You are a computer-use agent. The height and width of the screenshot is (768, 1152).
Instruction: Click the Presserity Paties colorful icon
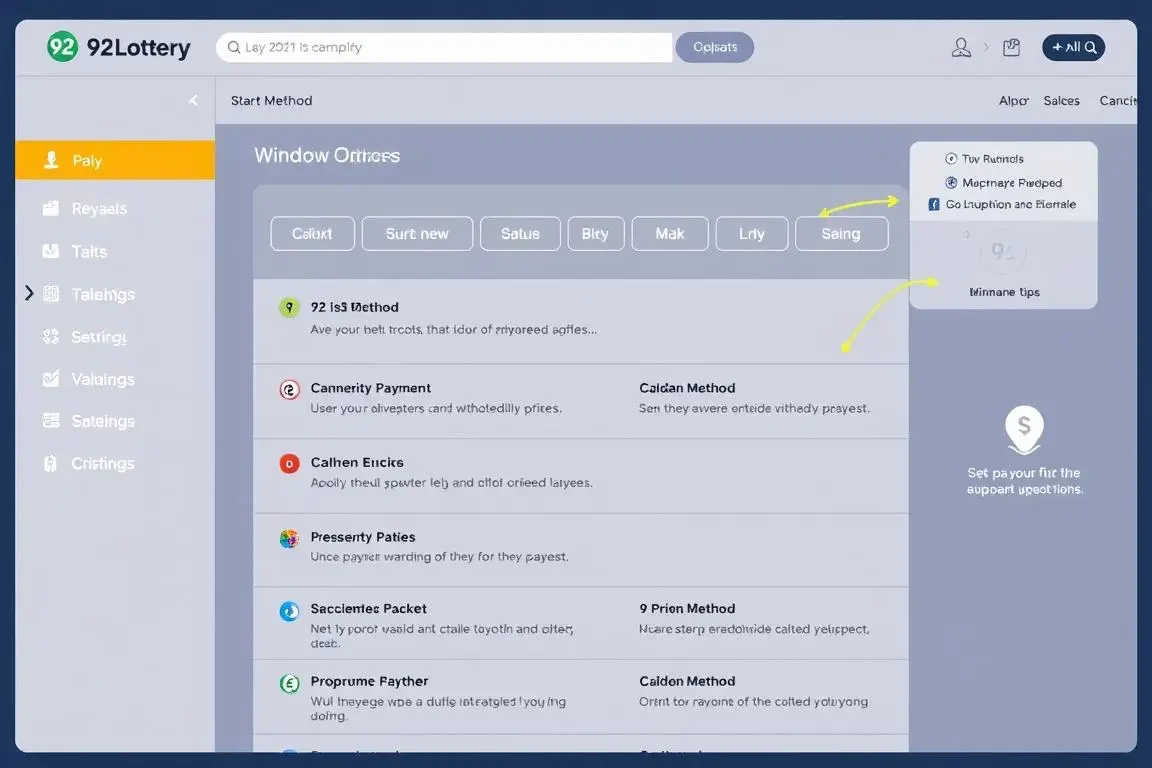click(289, 539)
